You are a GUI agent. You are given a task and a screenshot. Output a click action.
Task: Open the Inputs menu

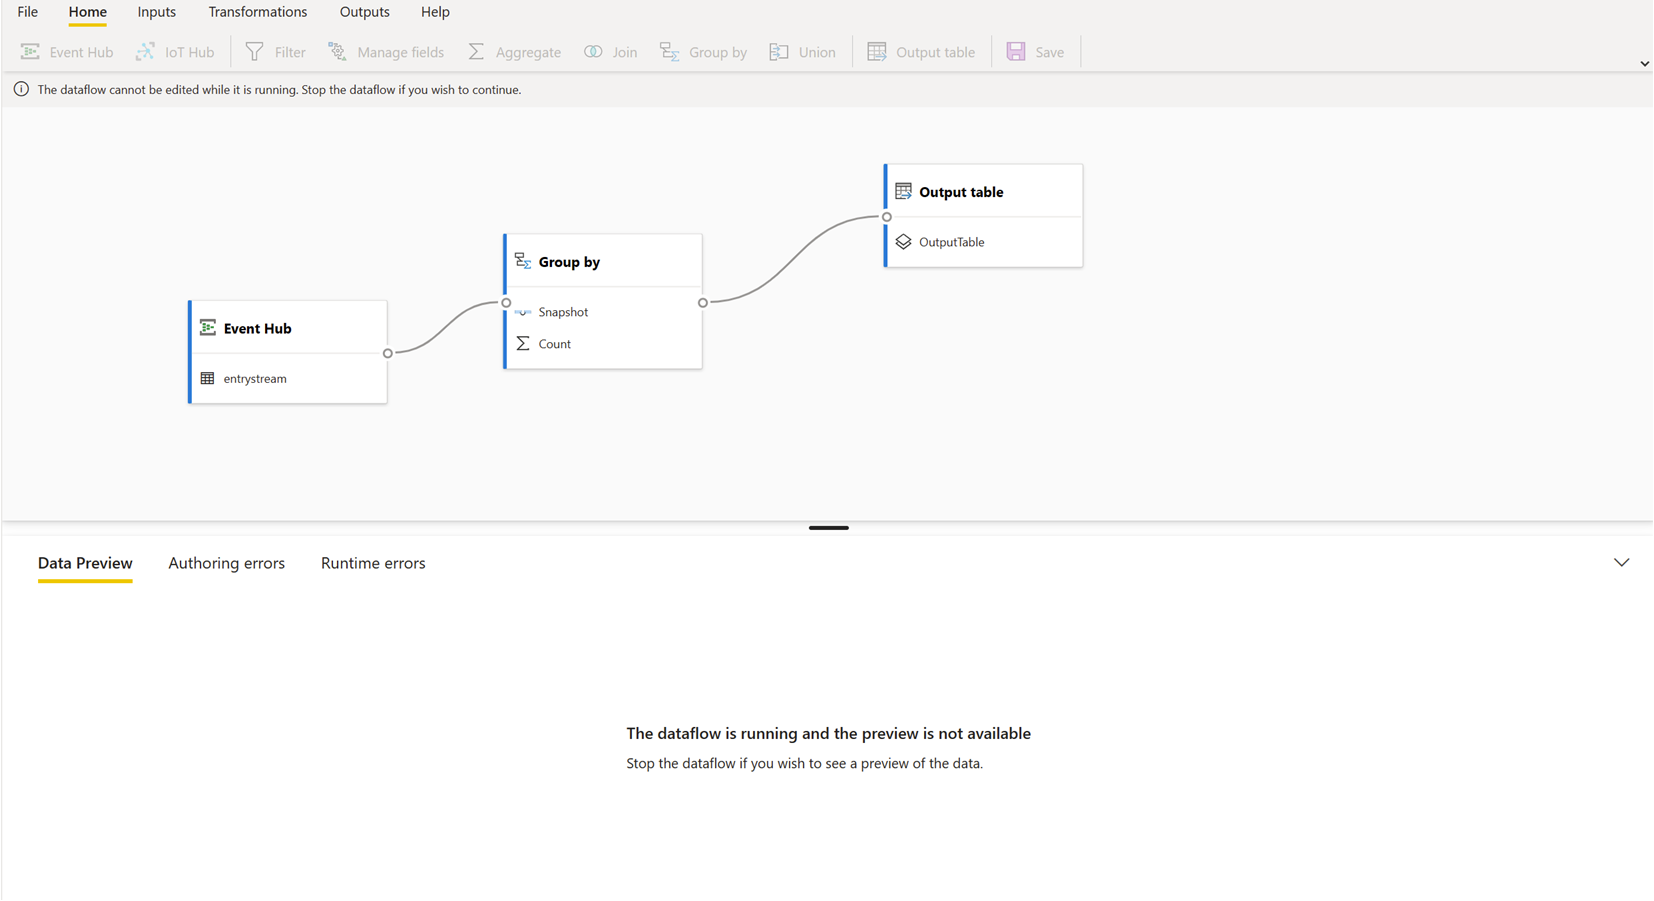156,11
